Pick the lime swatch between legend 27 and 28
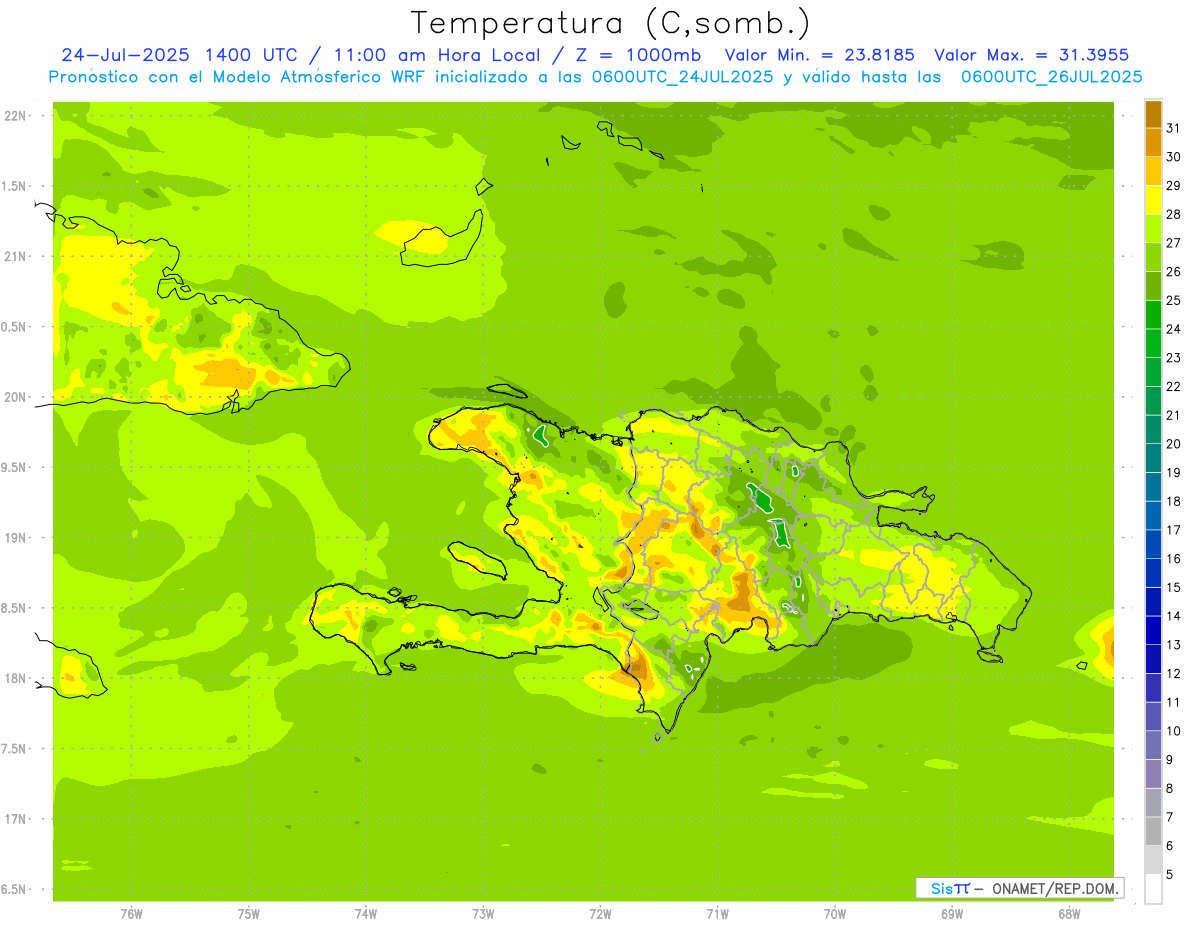Viewport: 1200px width, 927px height. pyautogui.click(x=1154, y=228)
